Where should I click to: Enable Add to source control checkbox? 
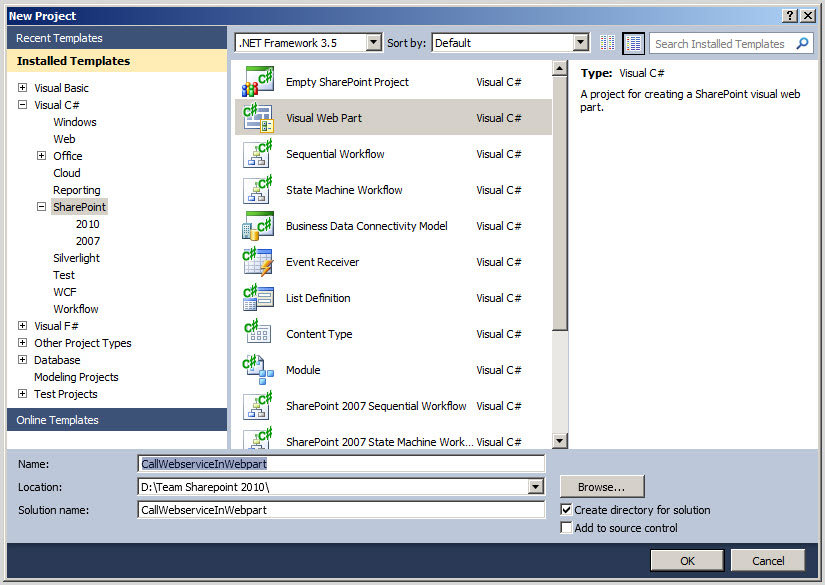pyautogui.click(x=566, y=527)
